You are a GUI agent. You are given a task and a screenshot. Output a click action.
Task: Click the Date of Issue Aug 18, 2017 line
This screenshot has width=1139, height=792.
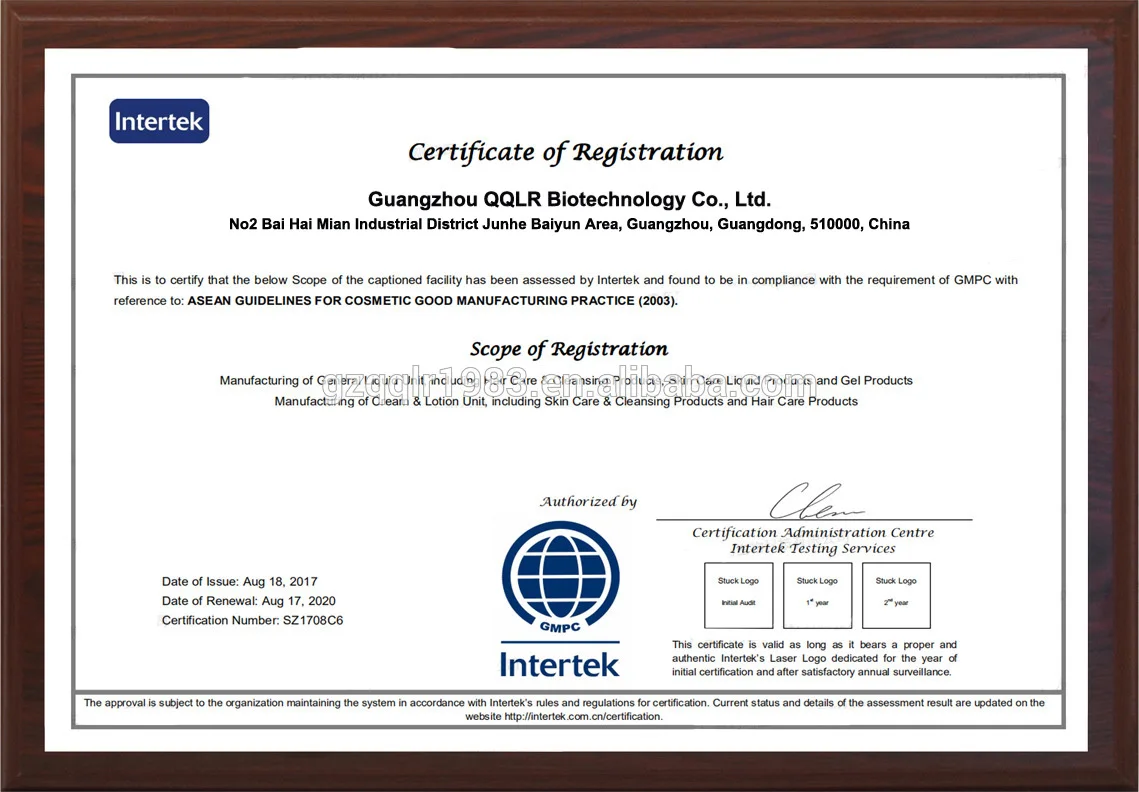(240, 581)
